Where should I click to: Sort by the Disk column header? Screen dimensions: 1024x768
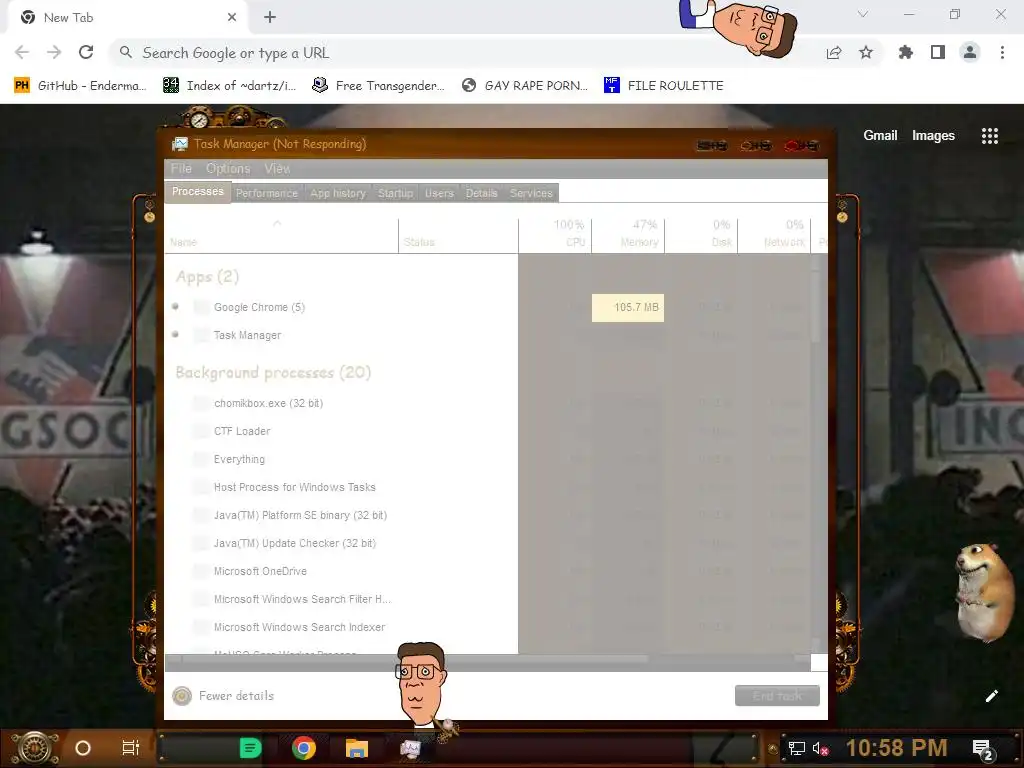(x=701, y=235)
